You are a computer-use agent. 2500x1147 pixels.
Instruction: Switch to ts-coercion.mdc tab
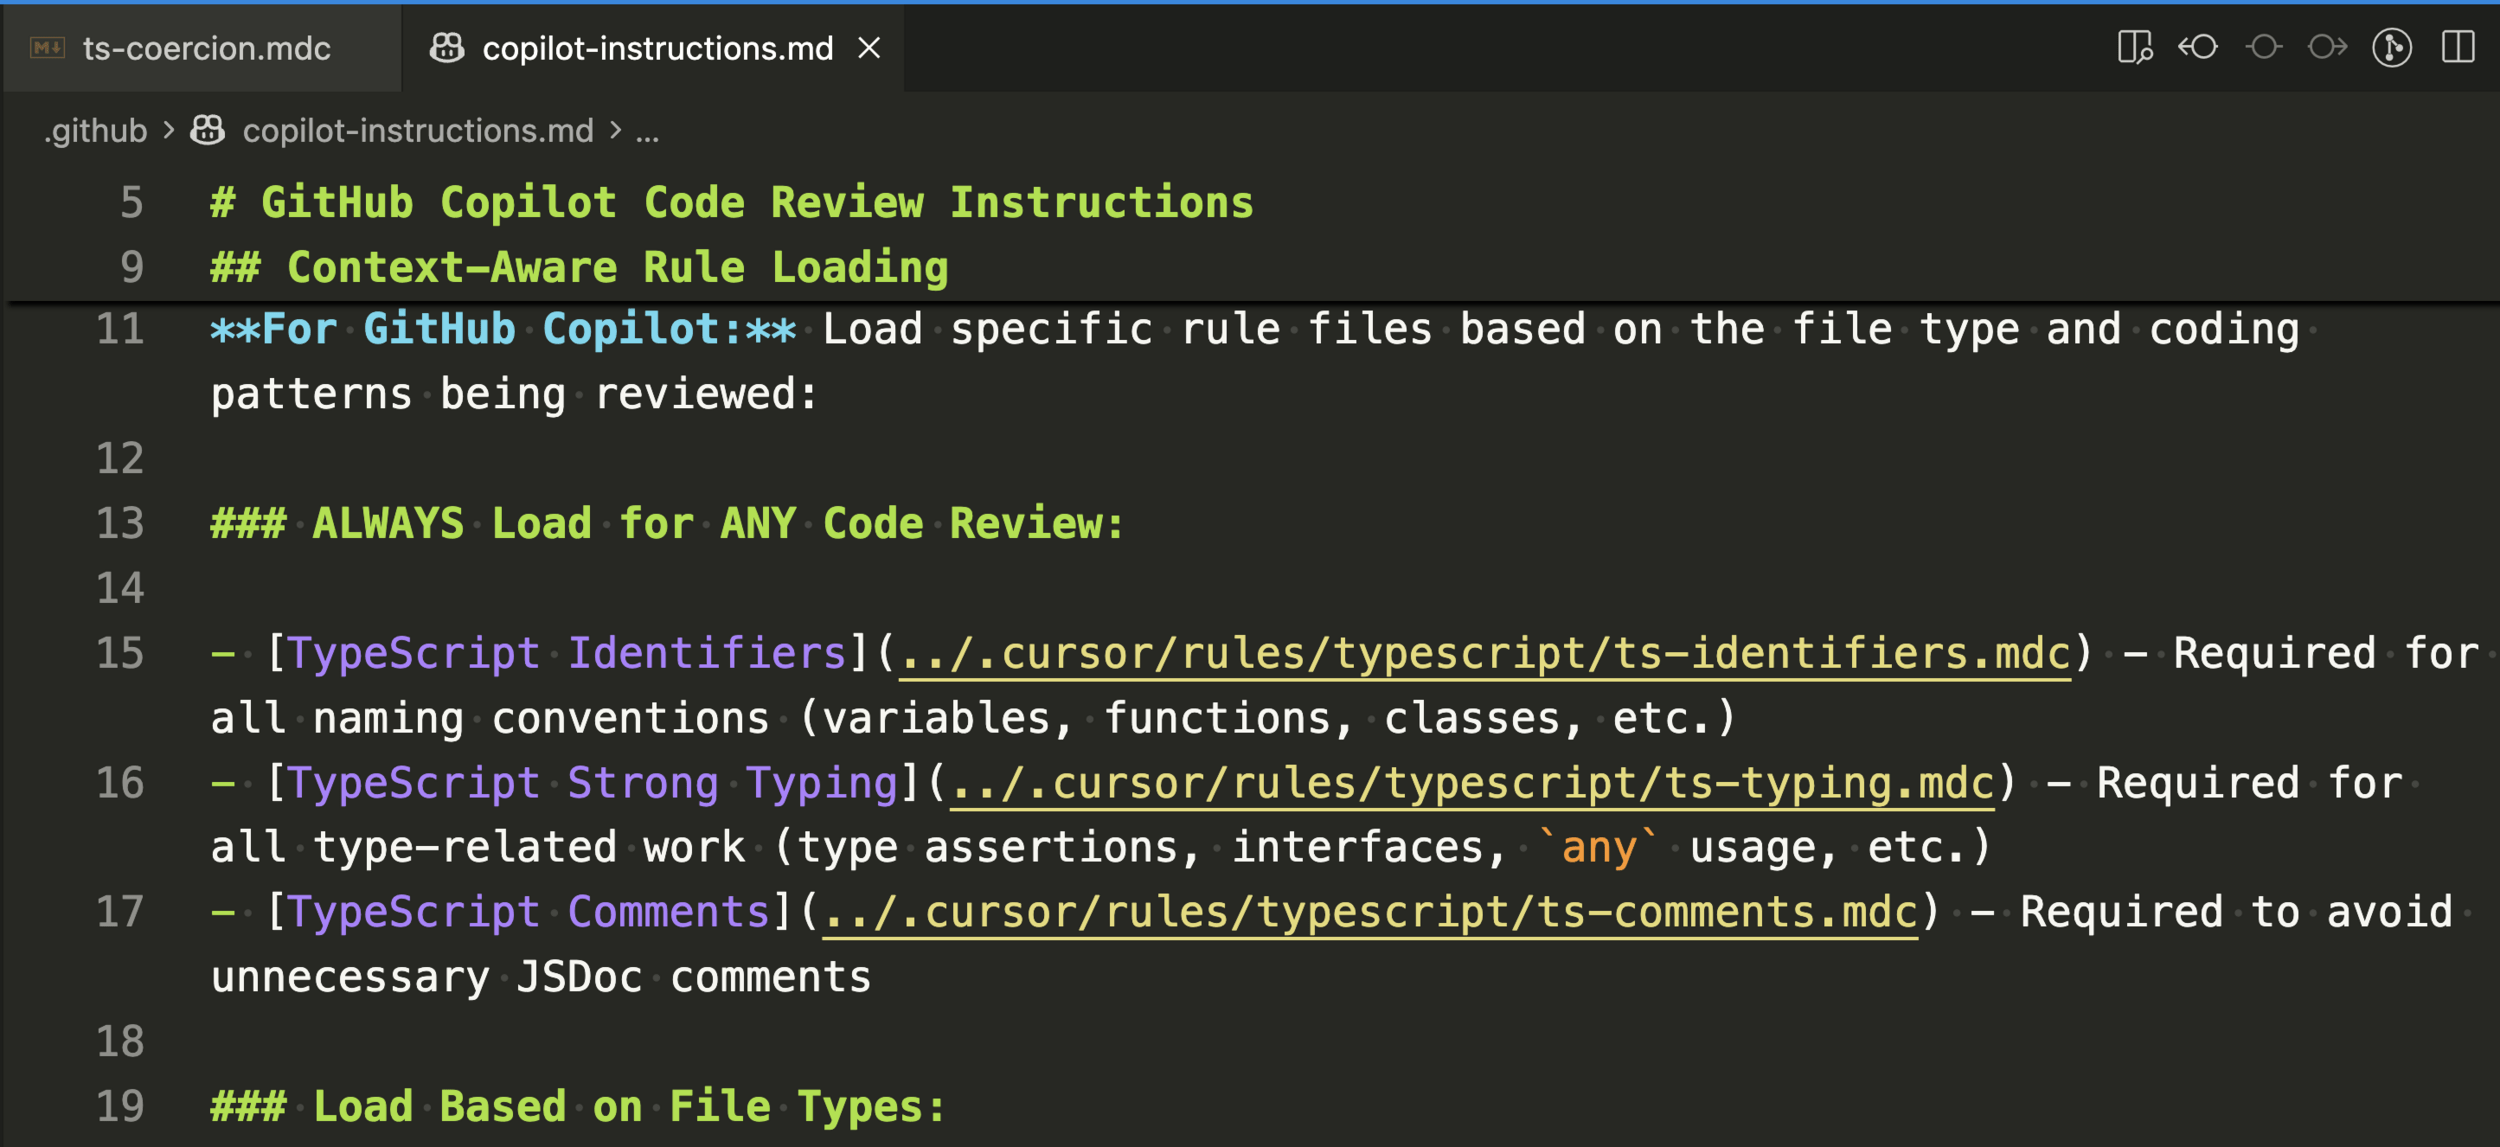(205, 48)
